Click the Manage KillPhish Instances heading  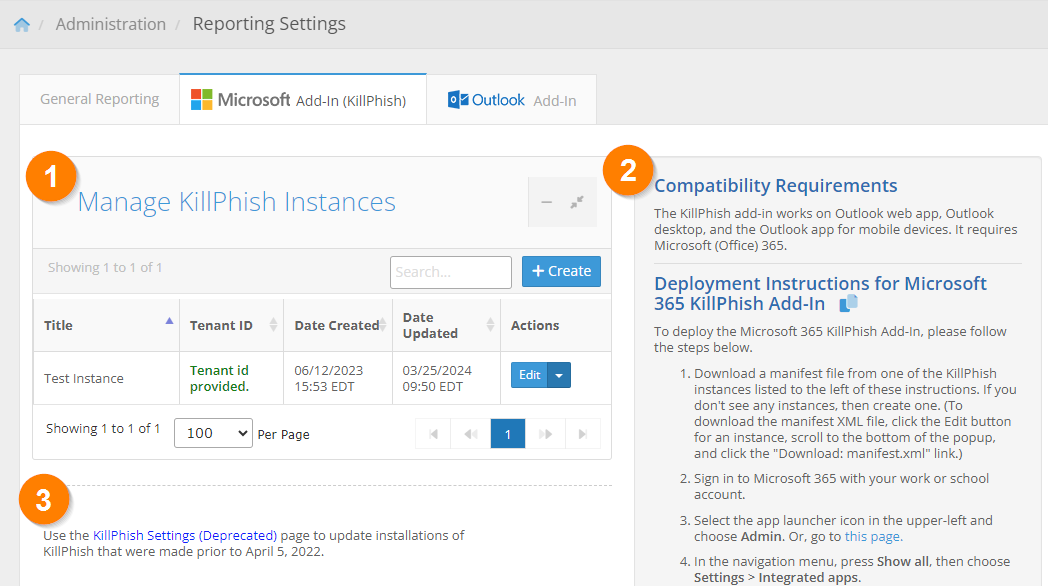tap(237, 202)
